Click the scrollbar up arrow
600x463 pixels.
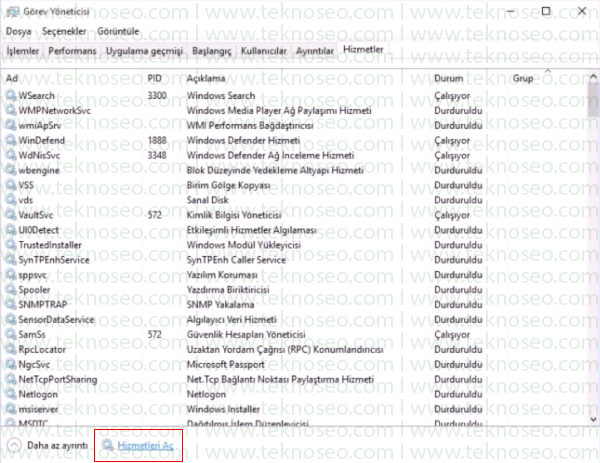593,77
